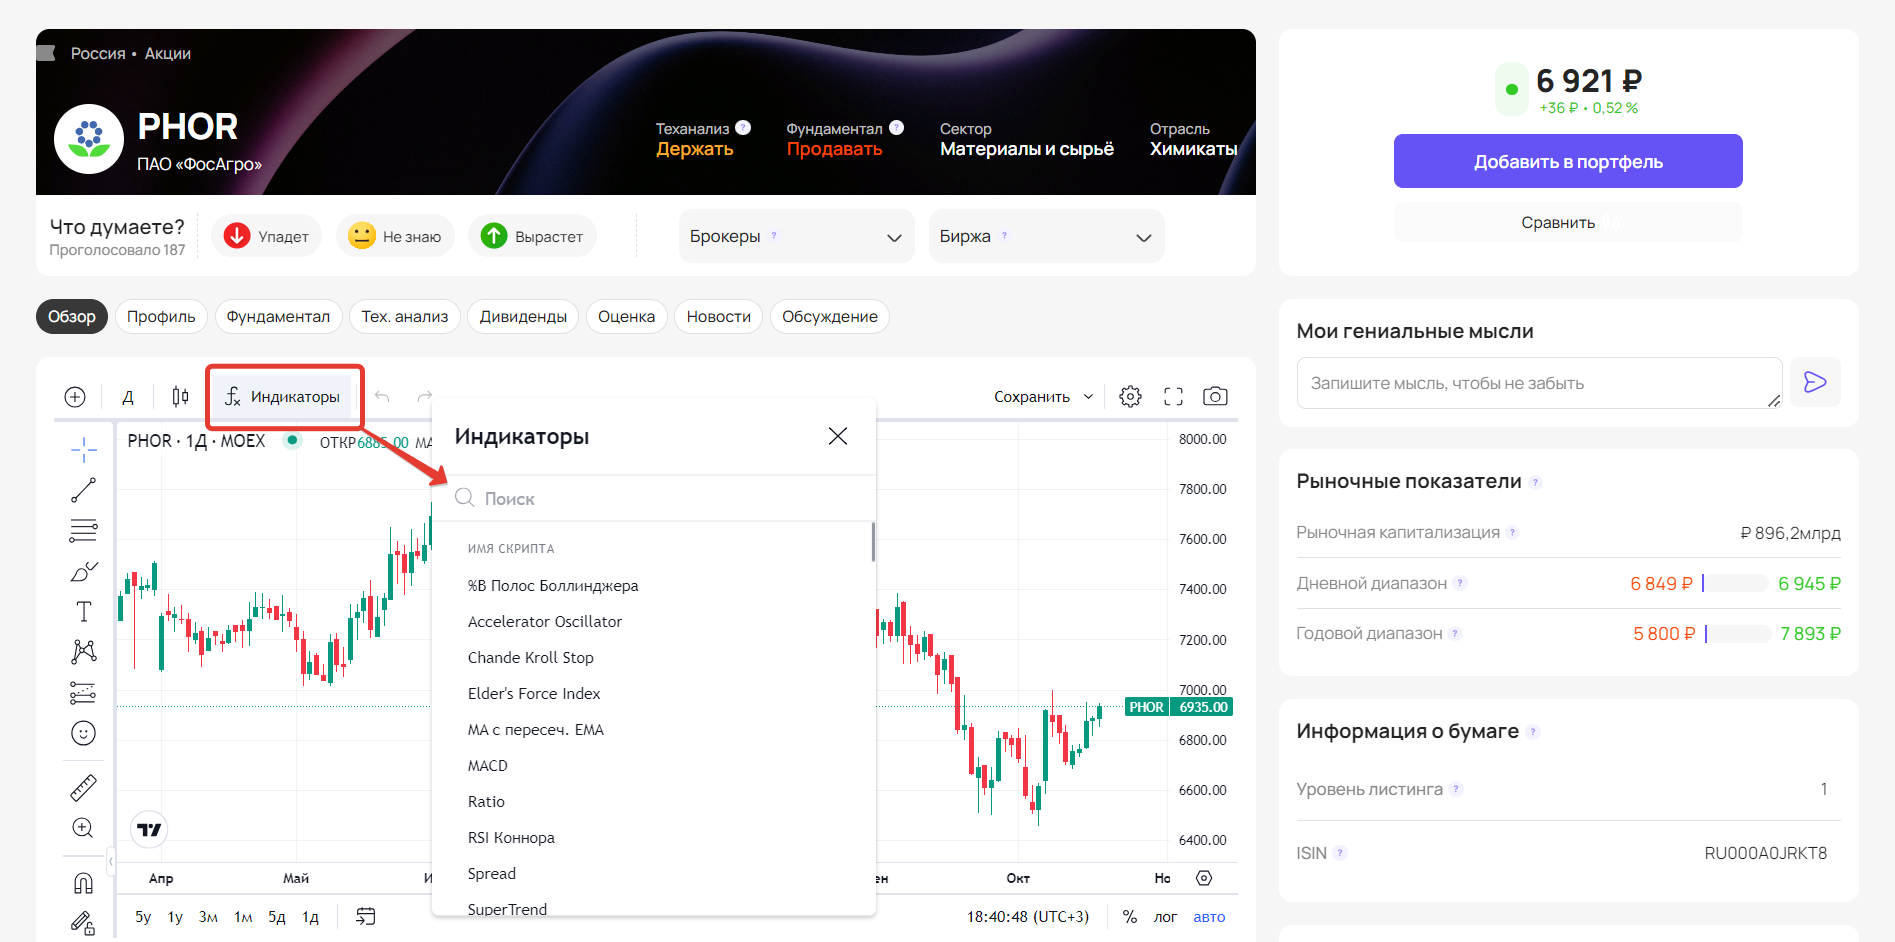The width and height of the screenshot is (1895, 942).
Task: Open candlestick chart type selector
Action: click(x=180, y=397)
